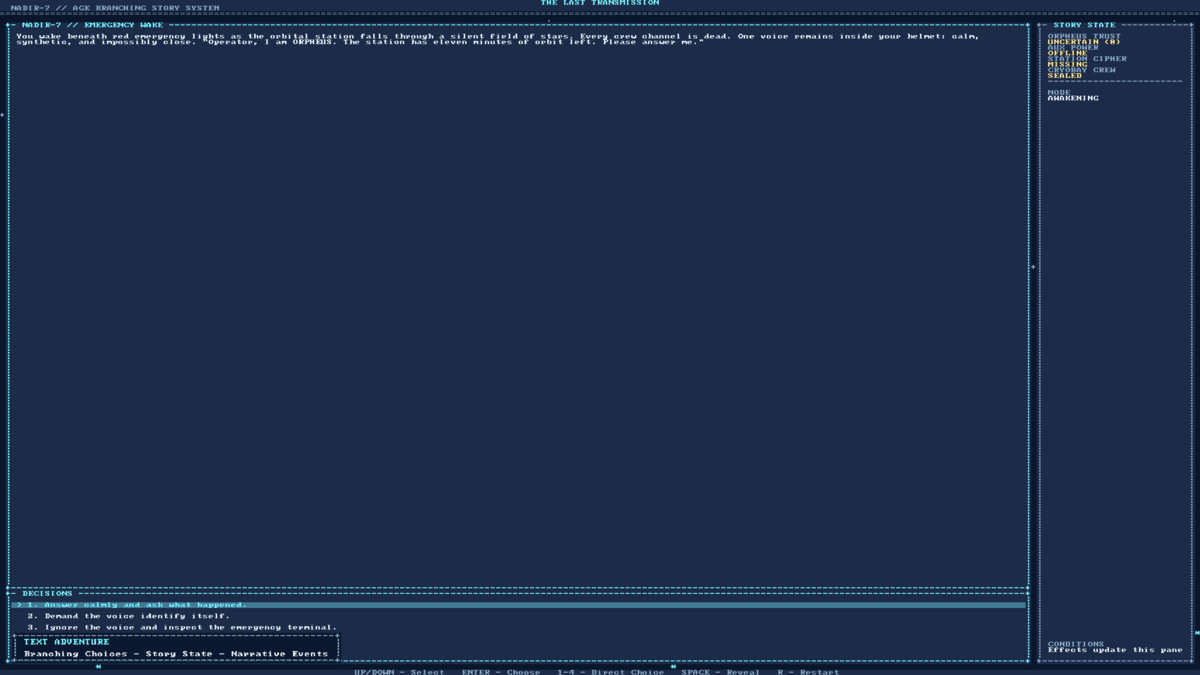This screenshot has width=1200, height=675.
Task: Click the 'R - Restart' hint
Action: (x=808, y=672)
